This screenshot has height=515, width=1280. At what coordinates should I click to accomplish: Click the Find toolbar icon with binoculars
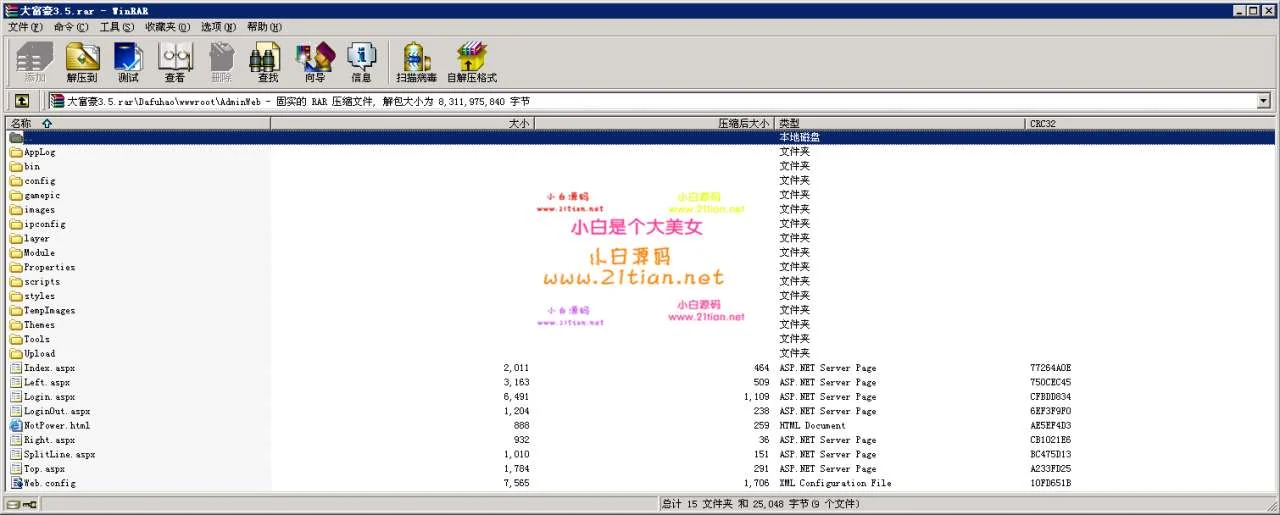(x=267, y=62)
